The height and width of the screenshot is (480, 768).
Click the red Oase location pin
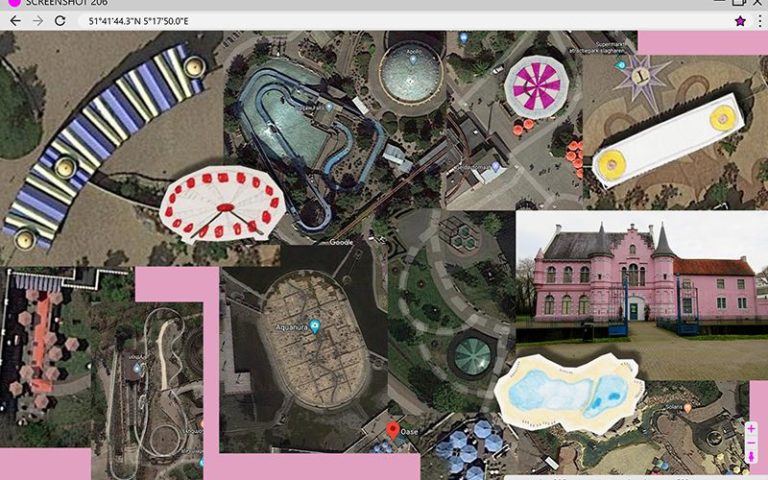tap(392, 431)
